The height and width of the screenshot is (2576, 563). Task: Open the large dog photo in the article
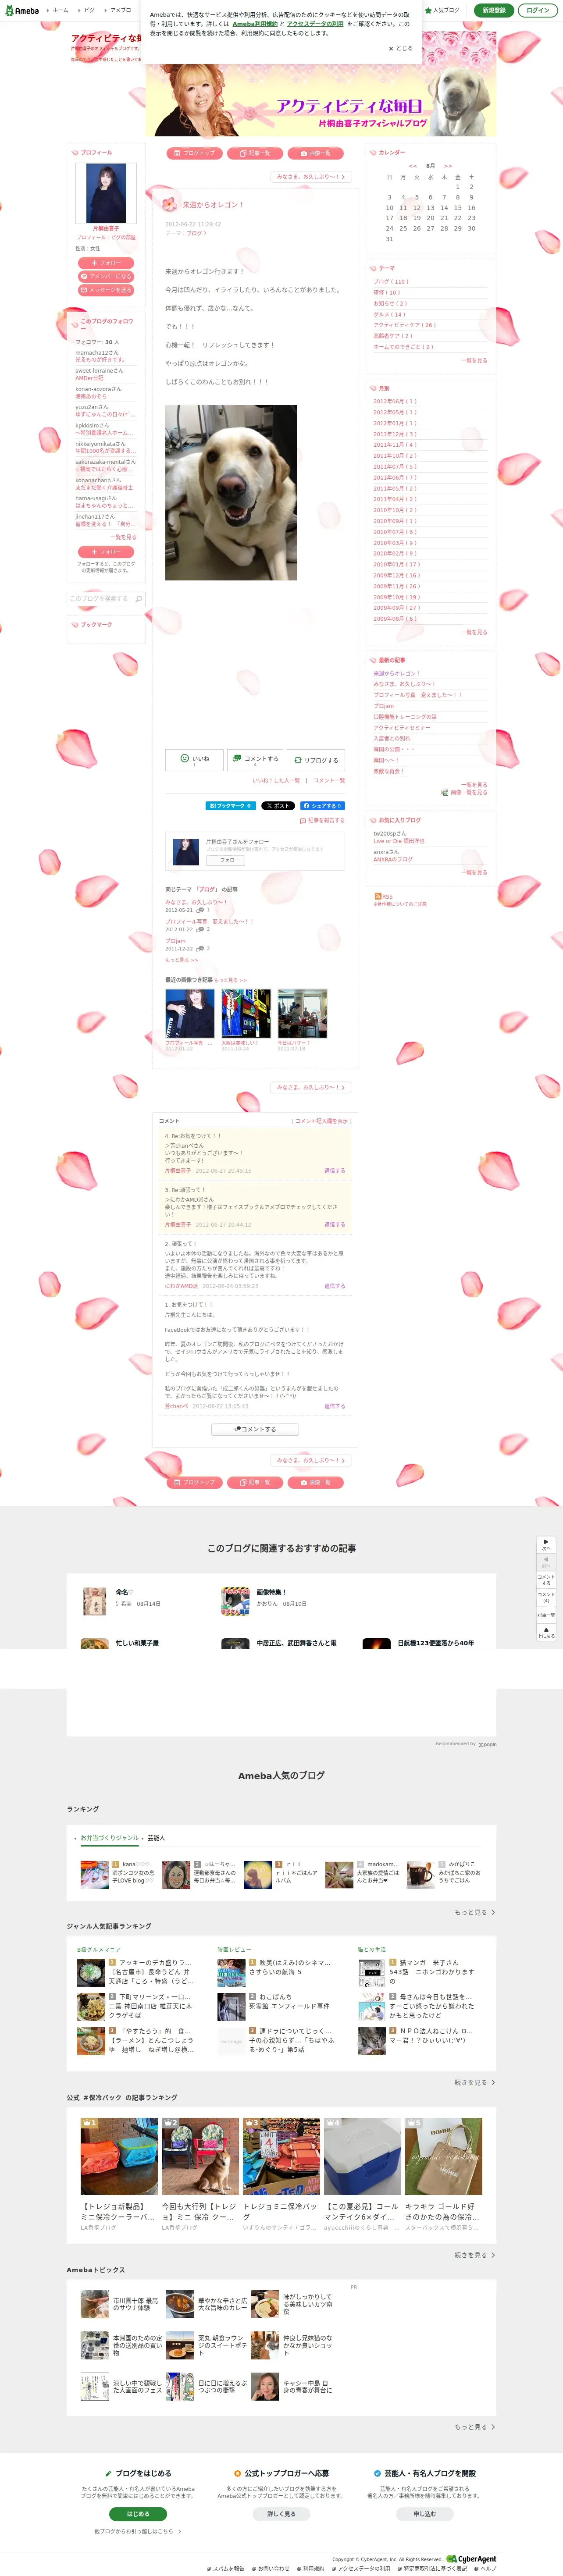click(x=231, y=492)
